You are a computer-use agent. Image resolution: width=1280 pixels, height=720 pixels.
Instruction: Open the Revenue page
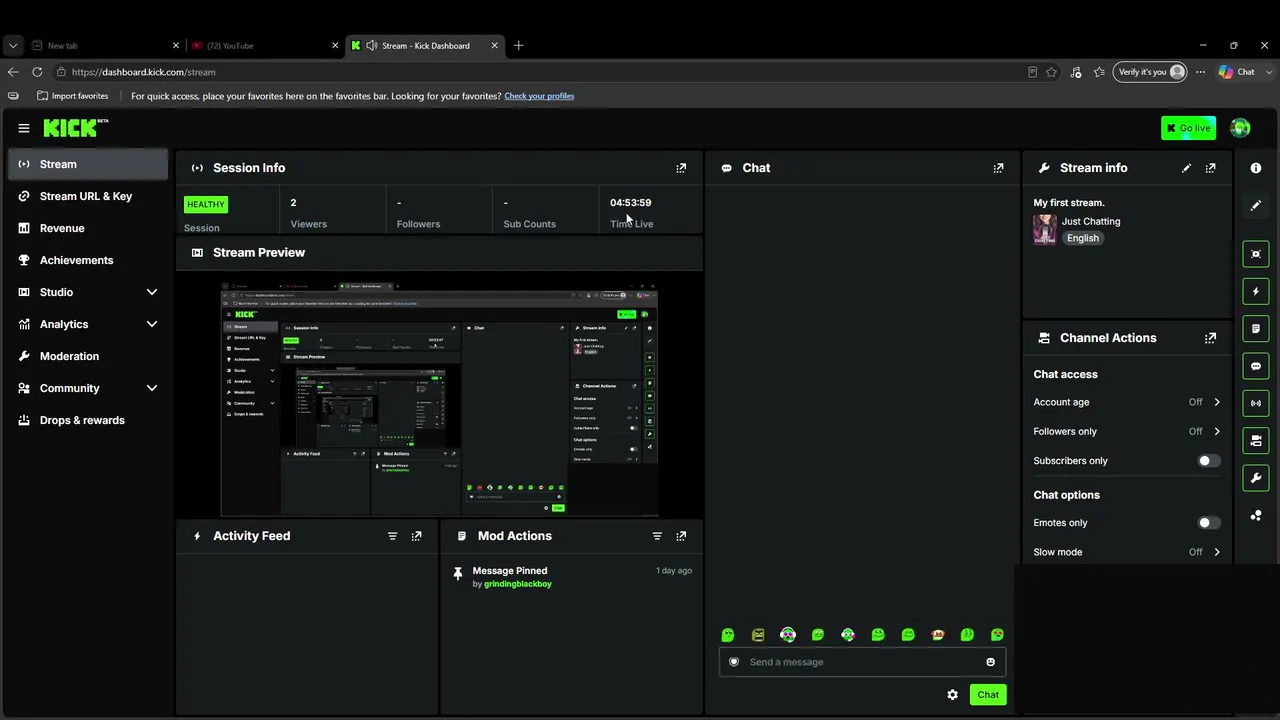point(88,228)
